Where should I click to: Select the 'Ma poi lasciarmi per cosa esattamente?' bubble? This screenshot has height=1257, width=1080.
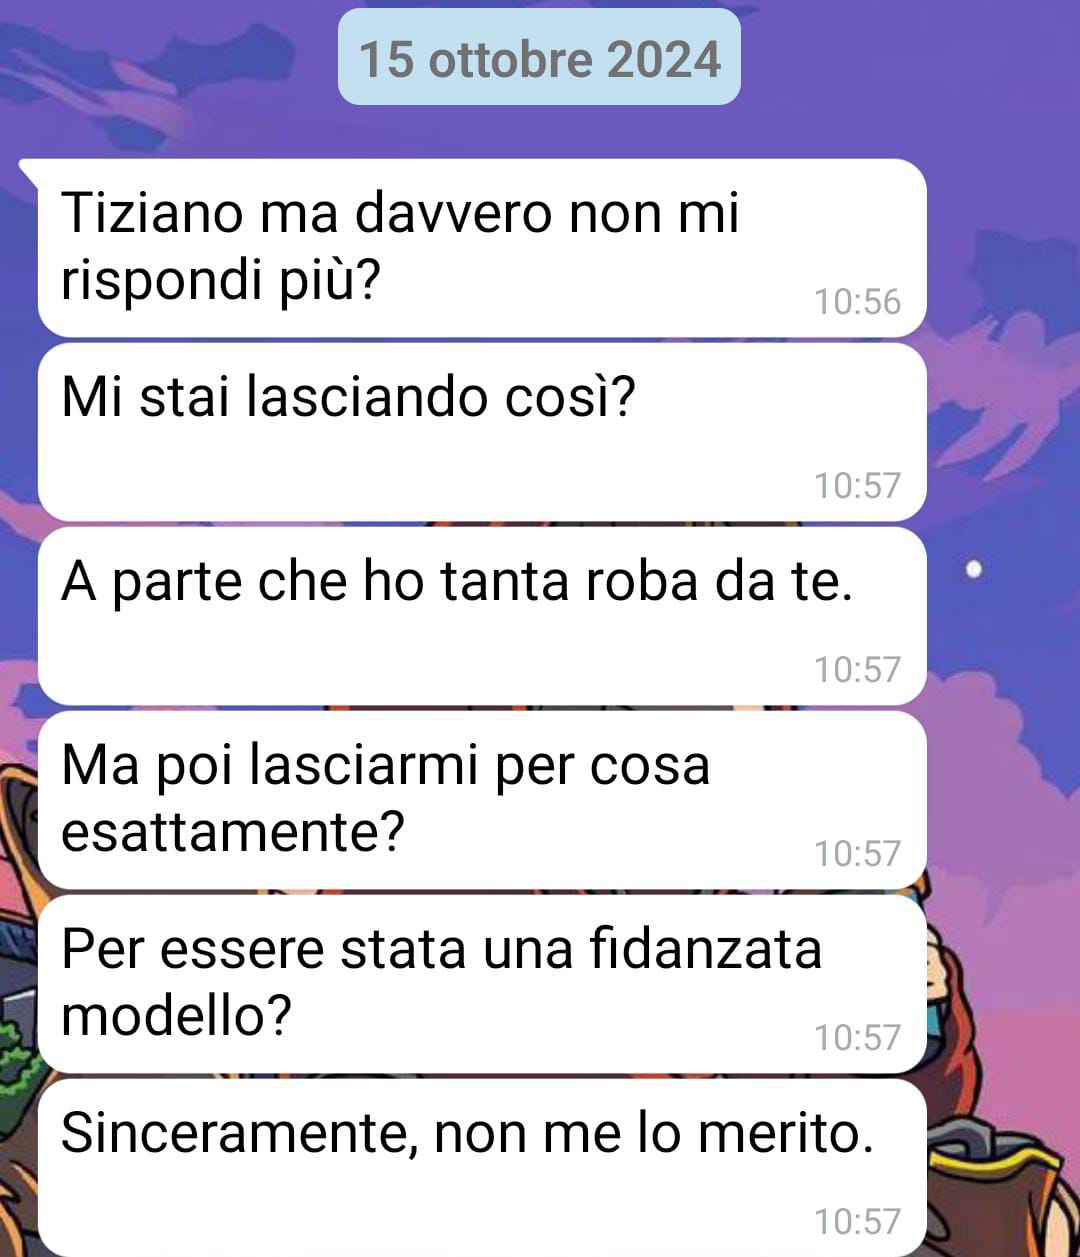click(482, 800)
